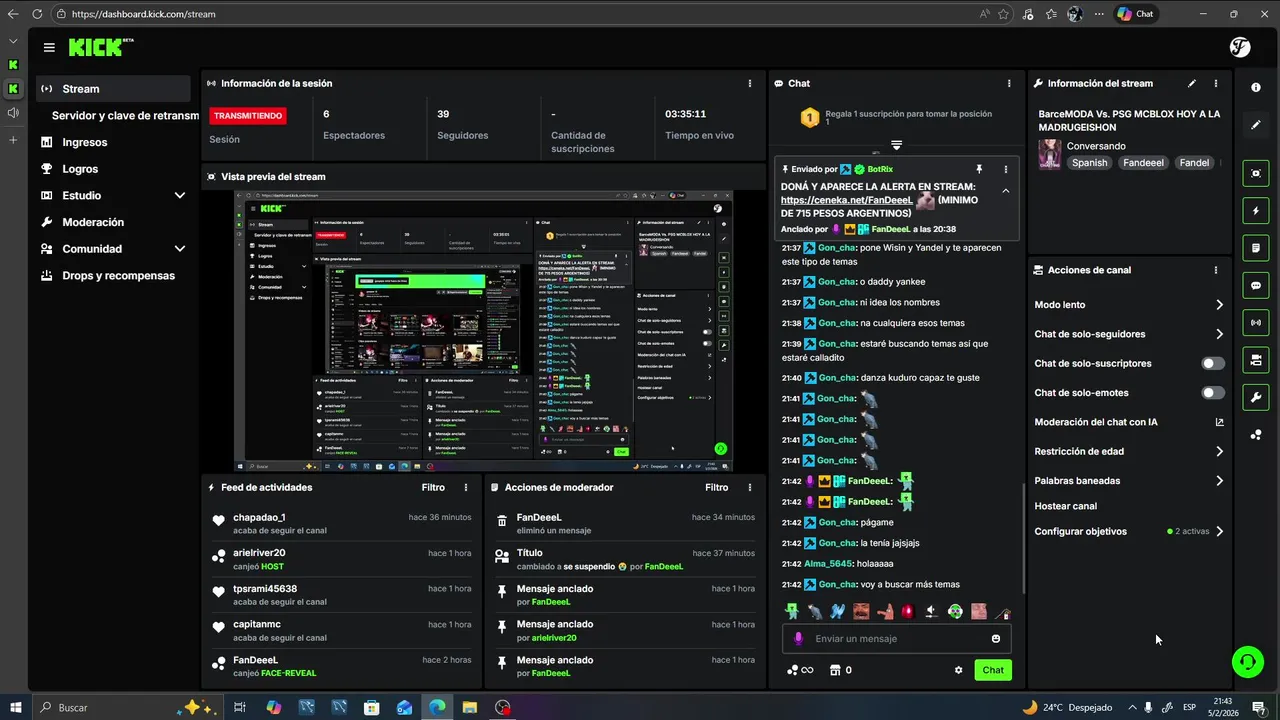Edit stream info with the pencil icon

tap(1191, 84)
